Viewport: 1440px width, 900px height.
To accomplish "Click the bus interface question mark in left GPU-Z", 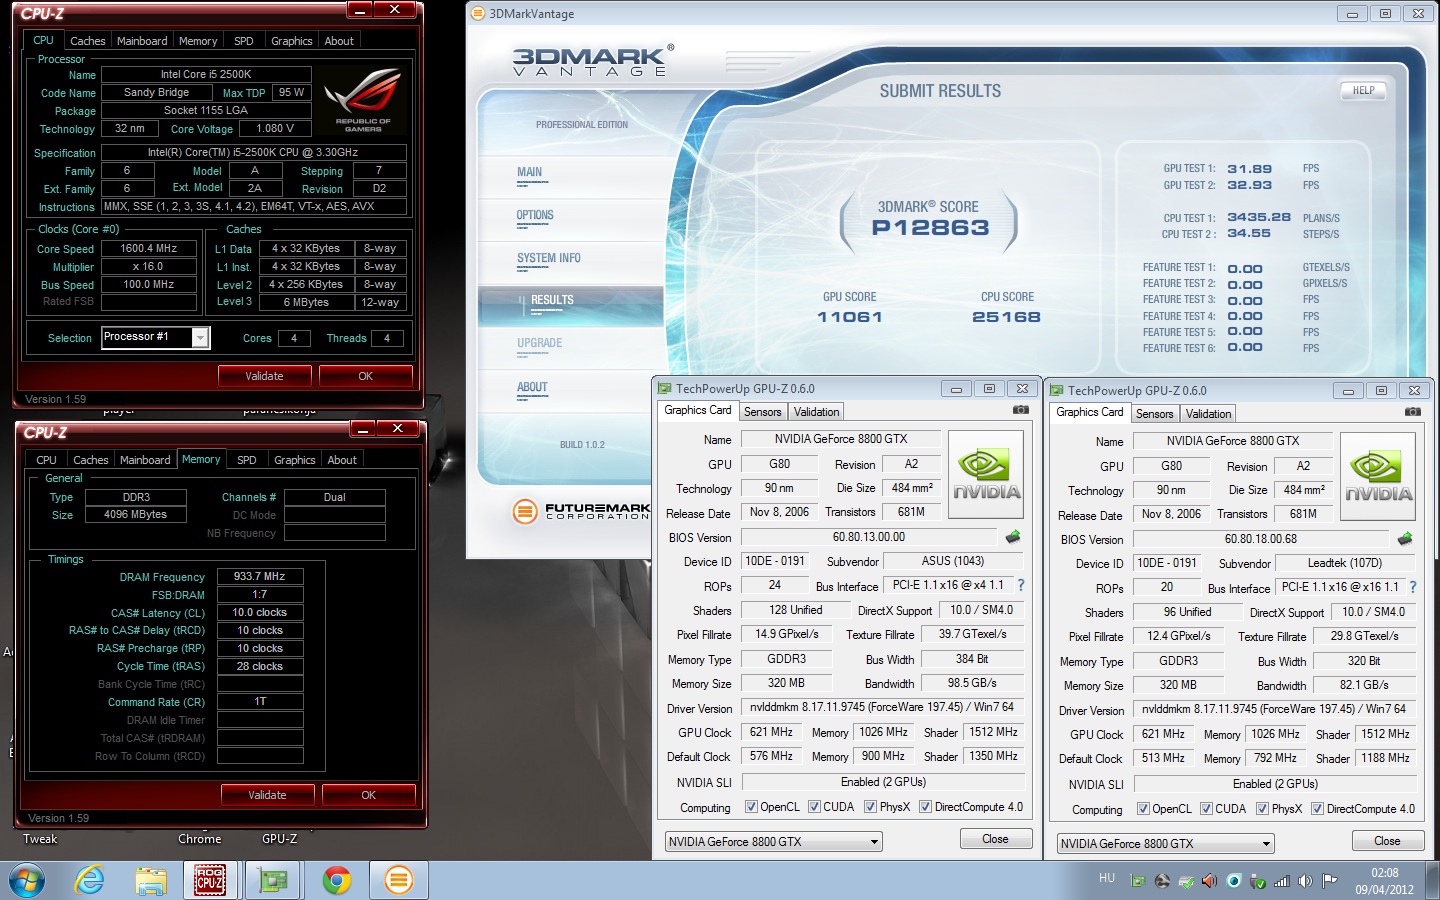I will pos(1021,586).
